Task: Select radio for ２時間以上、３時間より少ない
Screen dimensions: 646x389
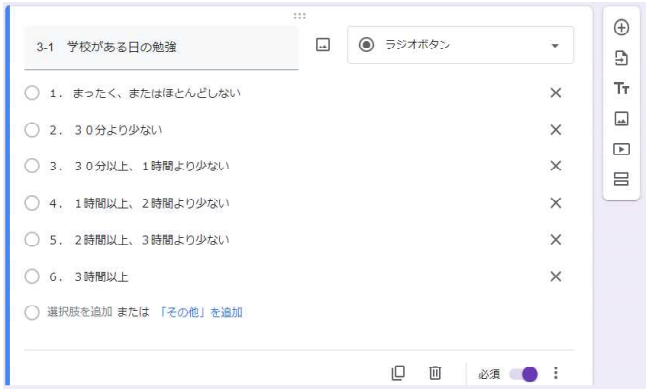Action: (32, 239)
